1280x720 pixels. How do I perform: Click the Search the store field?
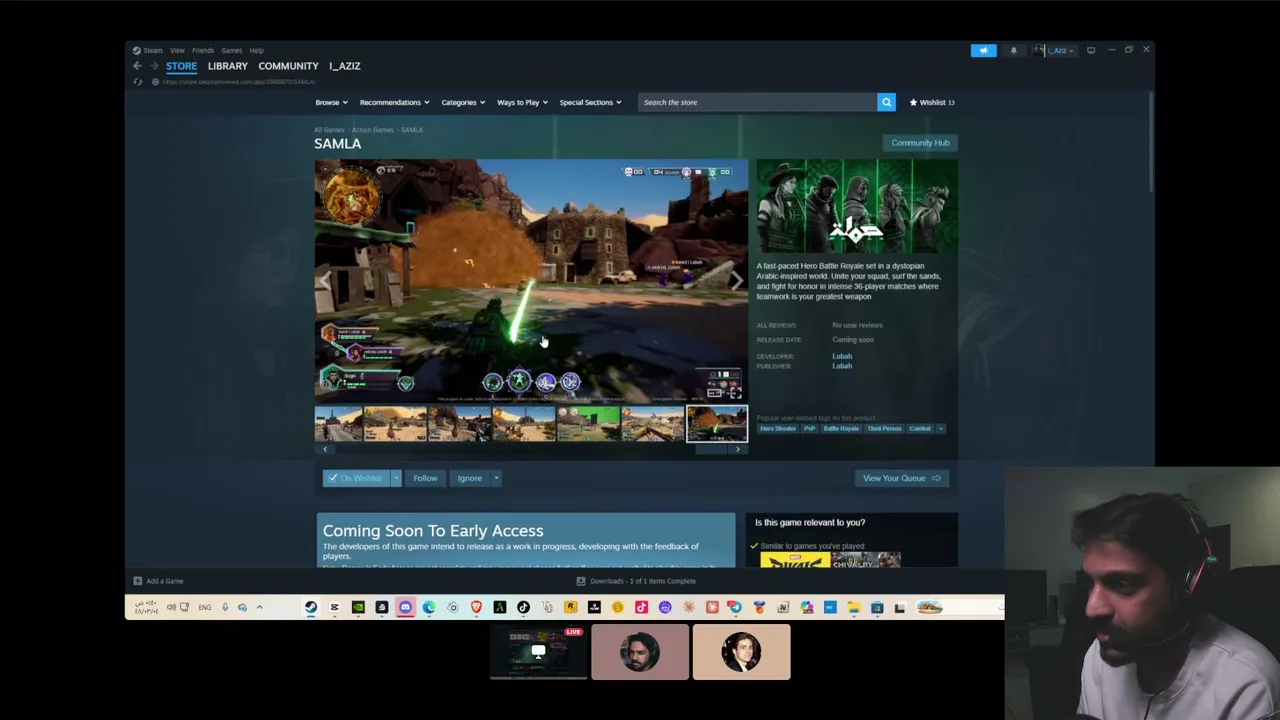pyautogui.click(x=757, y=102)
